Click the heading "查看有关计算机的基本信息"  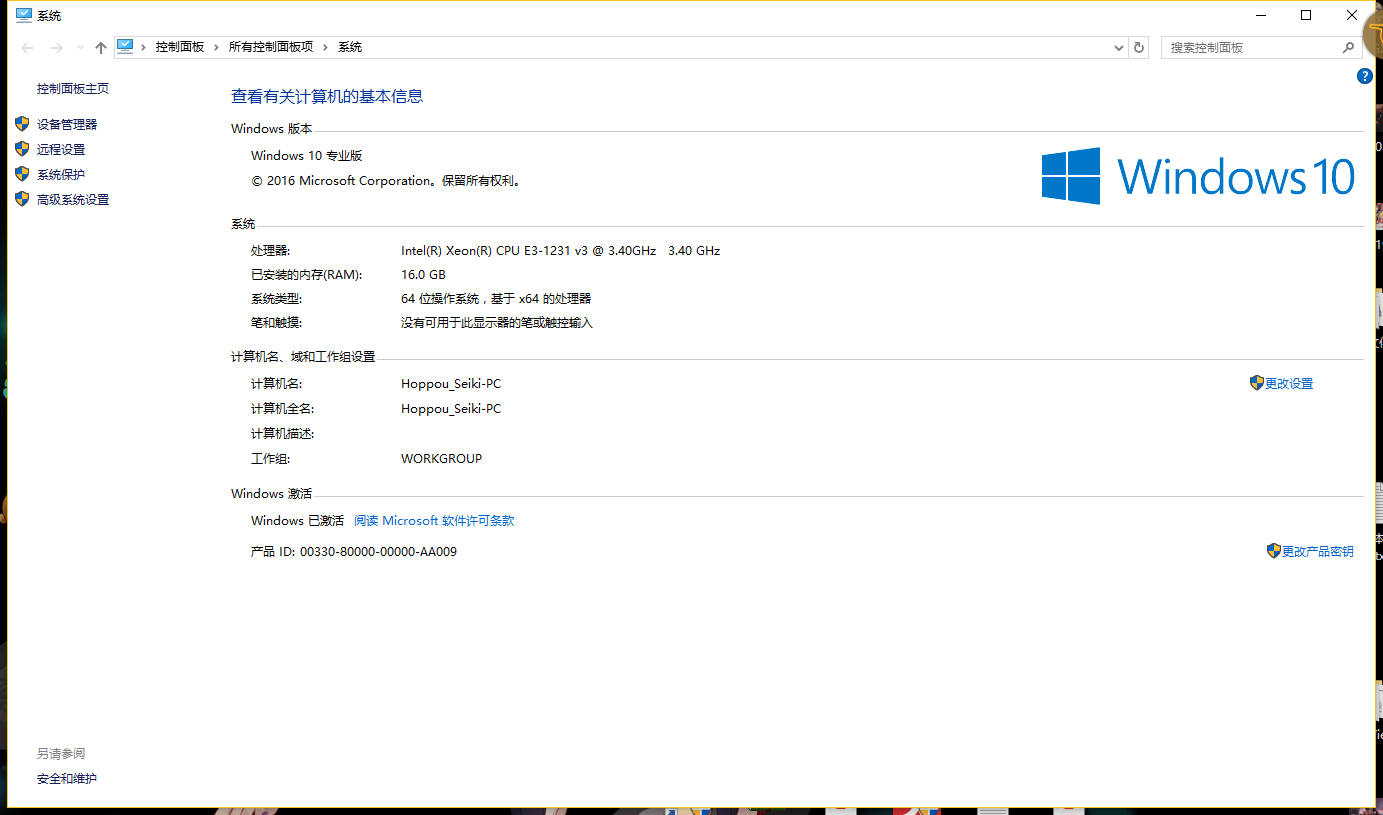(x=327, y=96)
